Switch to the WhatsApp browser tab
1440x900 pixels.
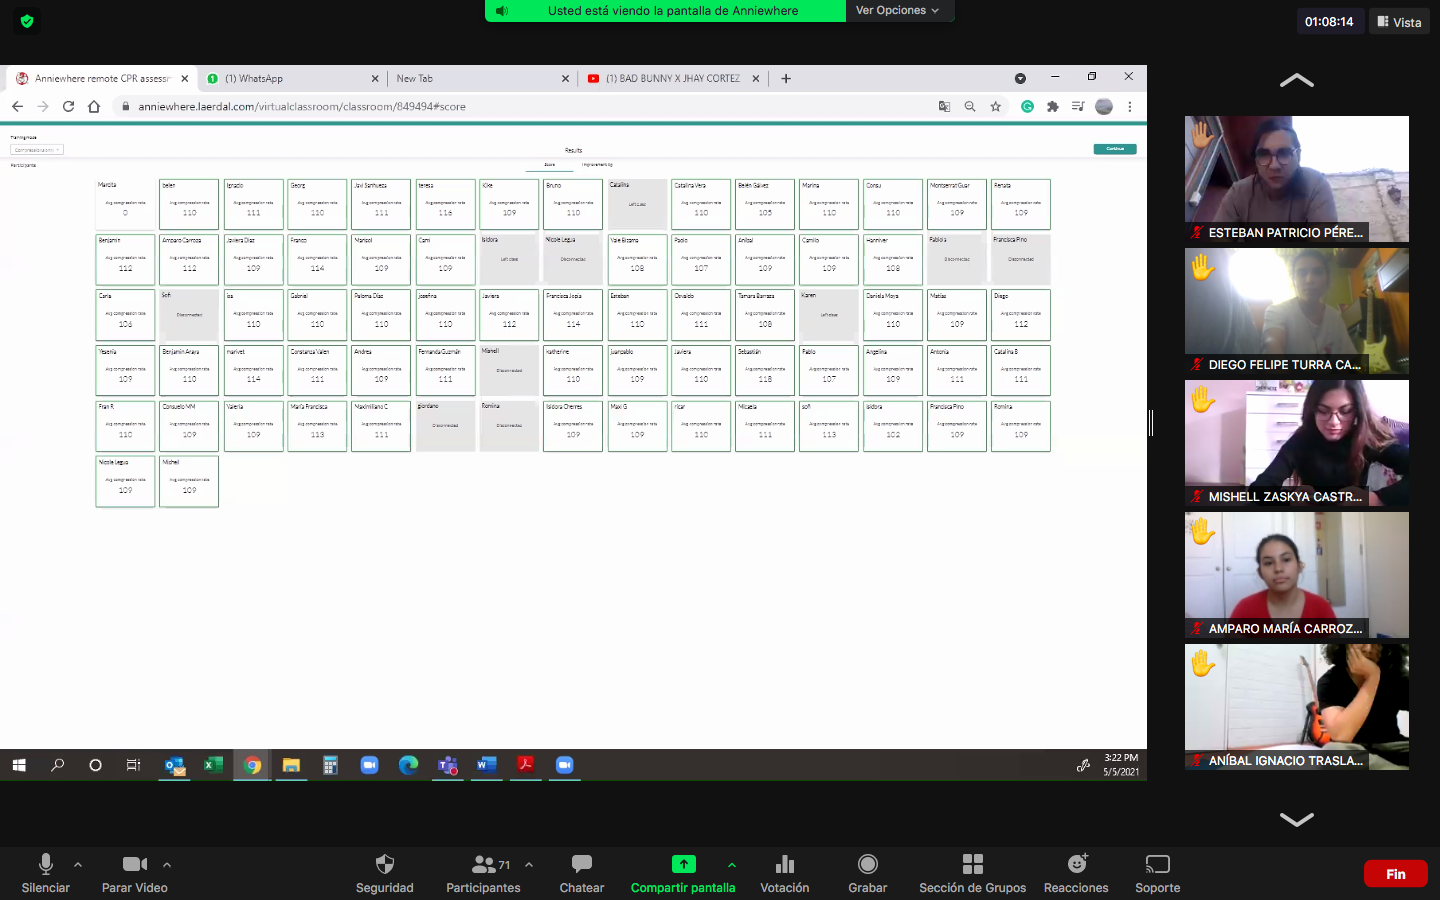(x=290, y=78)
